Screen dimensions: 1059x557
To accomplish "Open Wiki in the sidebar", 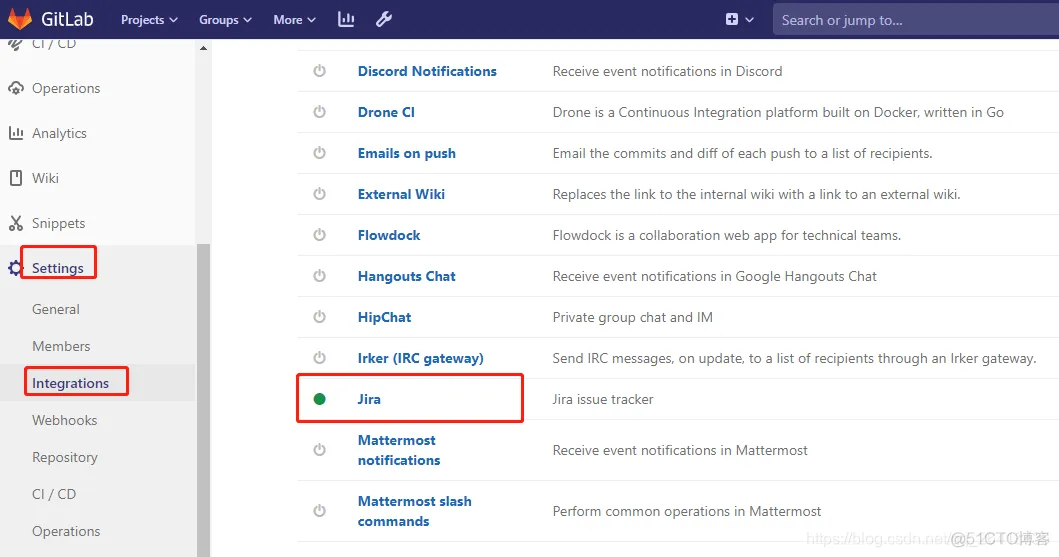I will pos(45,178).
